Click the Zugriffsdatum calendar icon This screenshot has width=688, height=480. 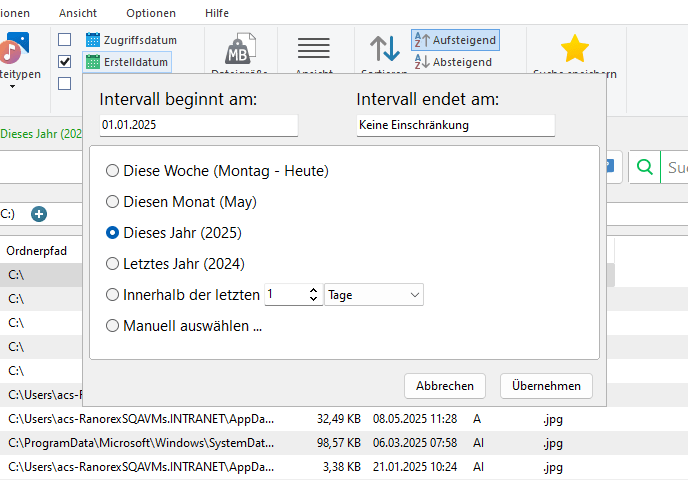click(x=93, y=40)
